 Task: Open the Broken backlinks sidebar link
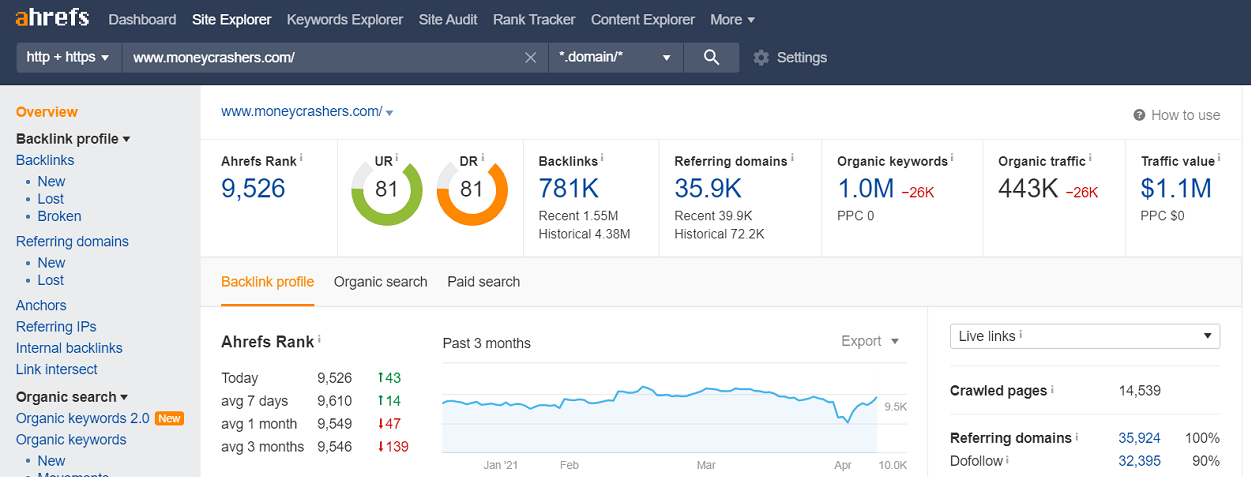pos(59,216)
